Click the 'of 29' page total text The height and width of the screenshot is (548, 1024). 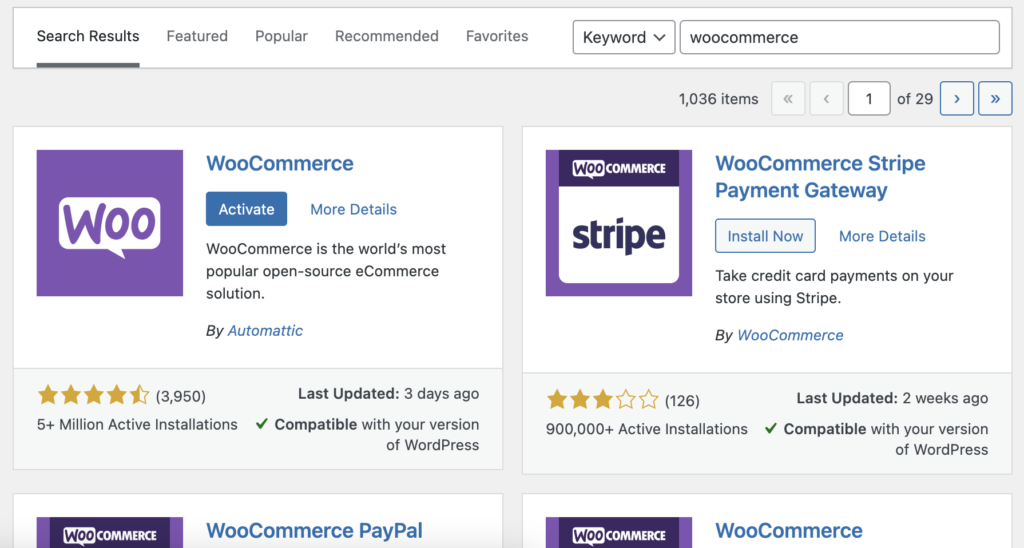tap(915, 99)
